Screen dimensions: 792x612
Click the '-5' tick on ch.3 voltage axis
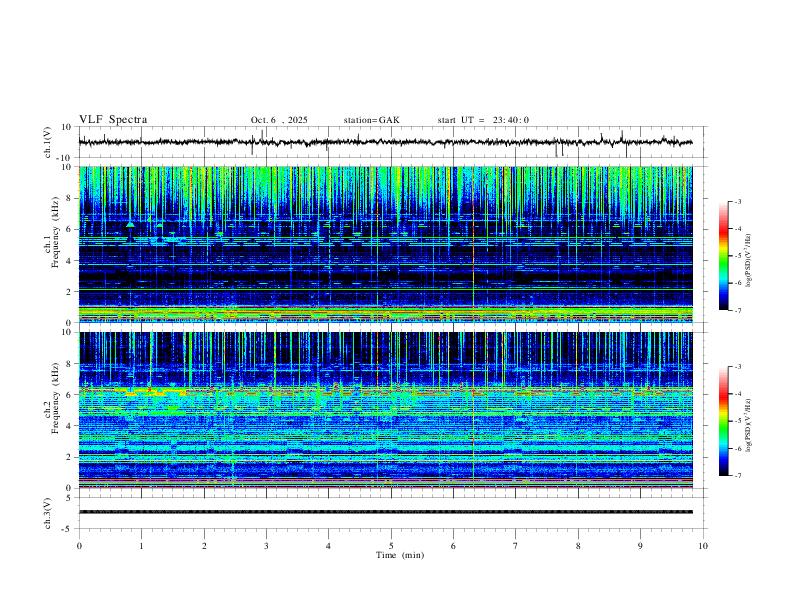click(68, 529)
